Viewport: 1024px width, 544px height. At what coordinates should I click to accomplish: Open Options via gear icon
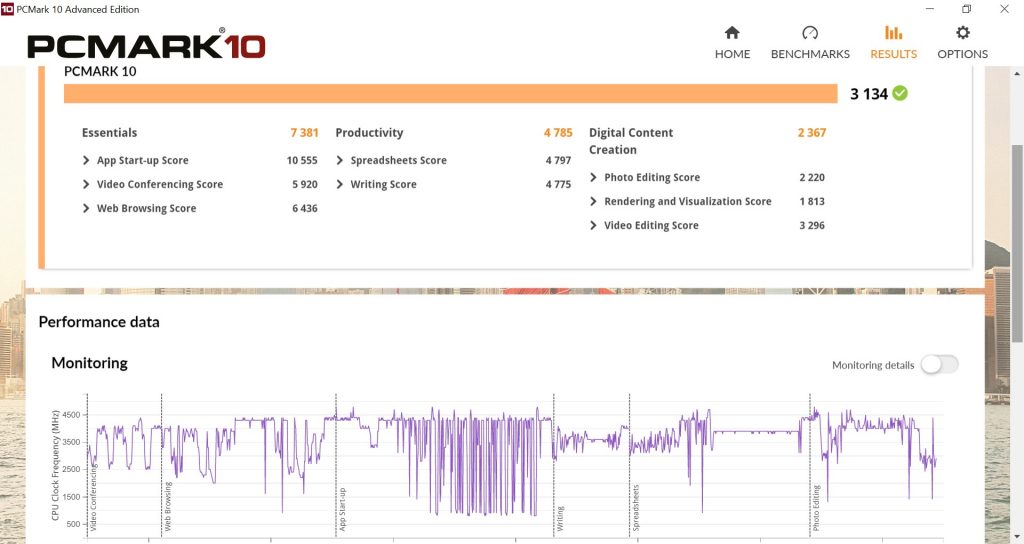[962, 34]
